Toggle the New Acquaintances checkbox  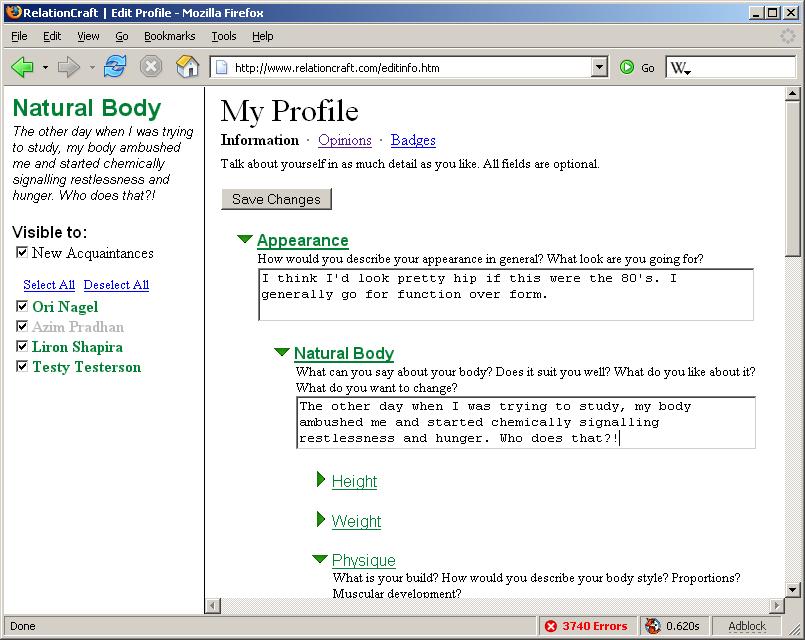click(x=22, y=252)
